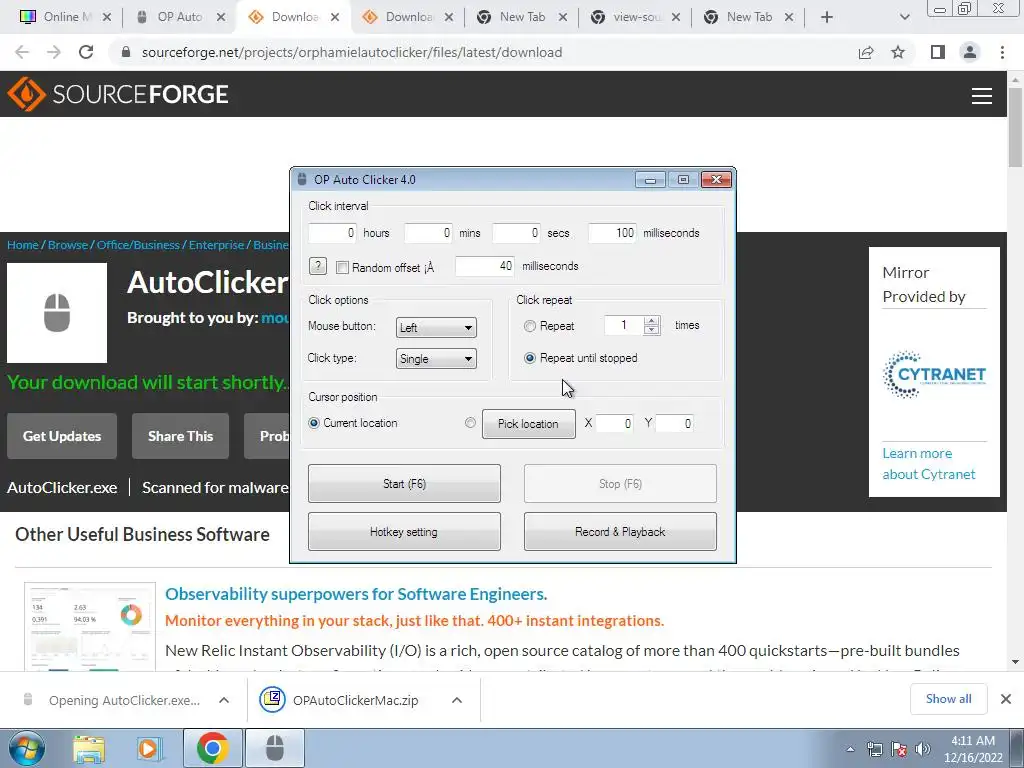The image size is (1024, 768).
Task: Click the Home breadcrumb link
Action: tap(23, 245)
